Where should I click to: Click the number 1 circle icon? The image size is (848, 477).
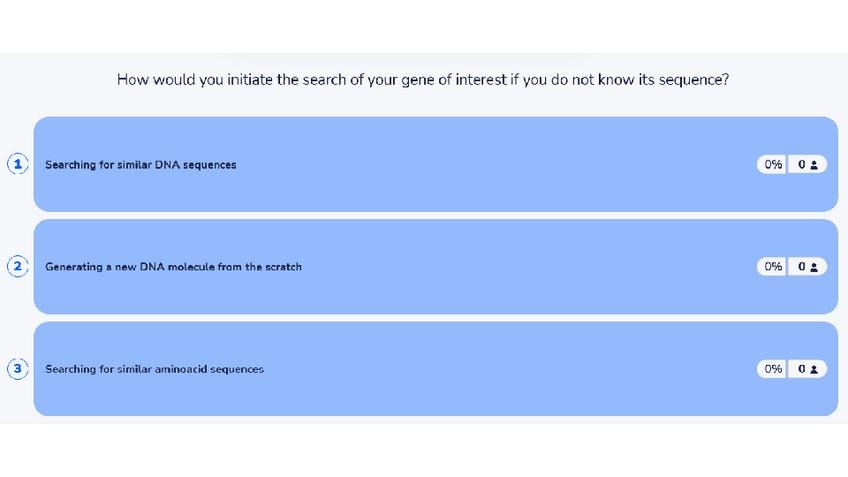(x=18, y=164)
